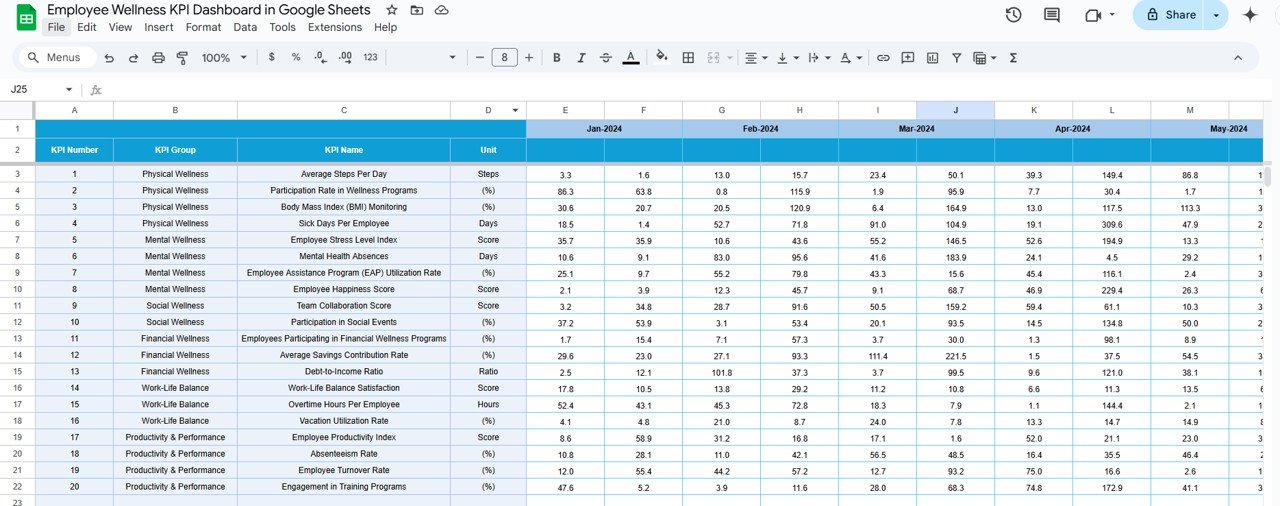Search the Menus box
The image size is (1280, 506).
coord(57,58)
